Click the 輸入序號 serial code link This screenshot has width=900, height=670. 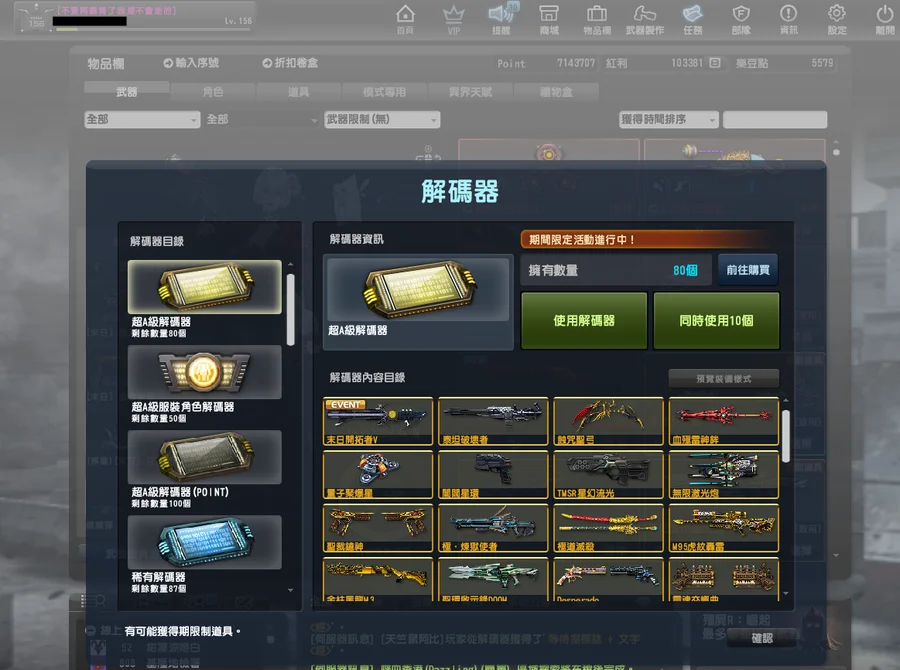pos(191,63)
